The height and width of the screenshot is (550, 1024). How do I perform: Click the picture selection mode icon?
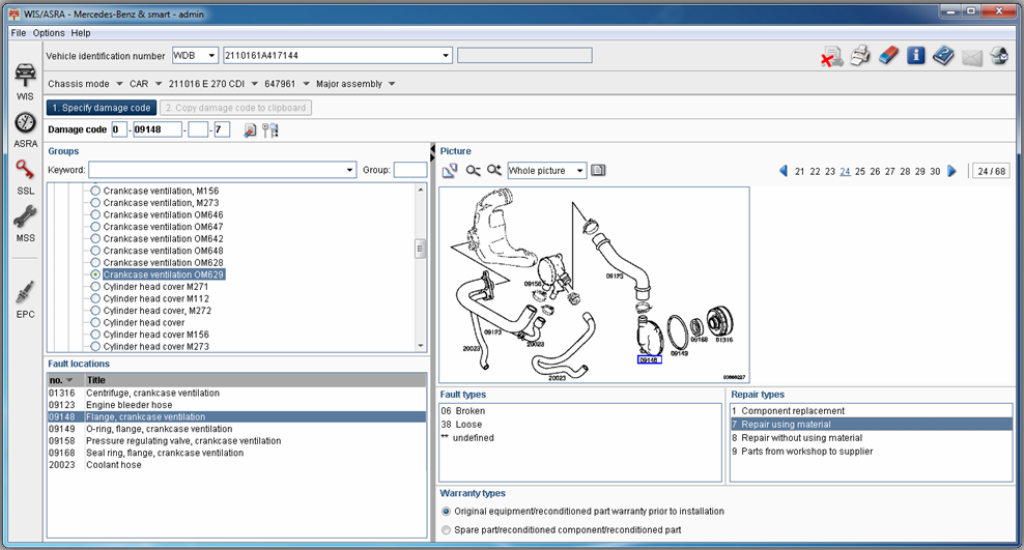point(449,170)
